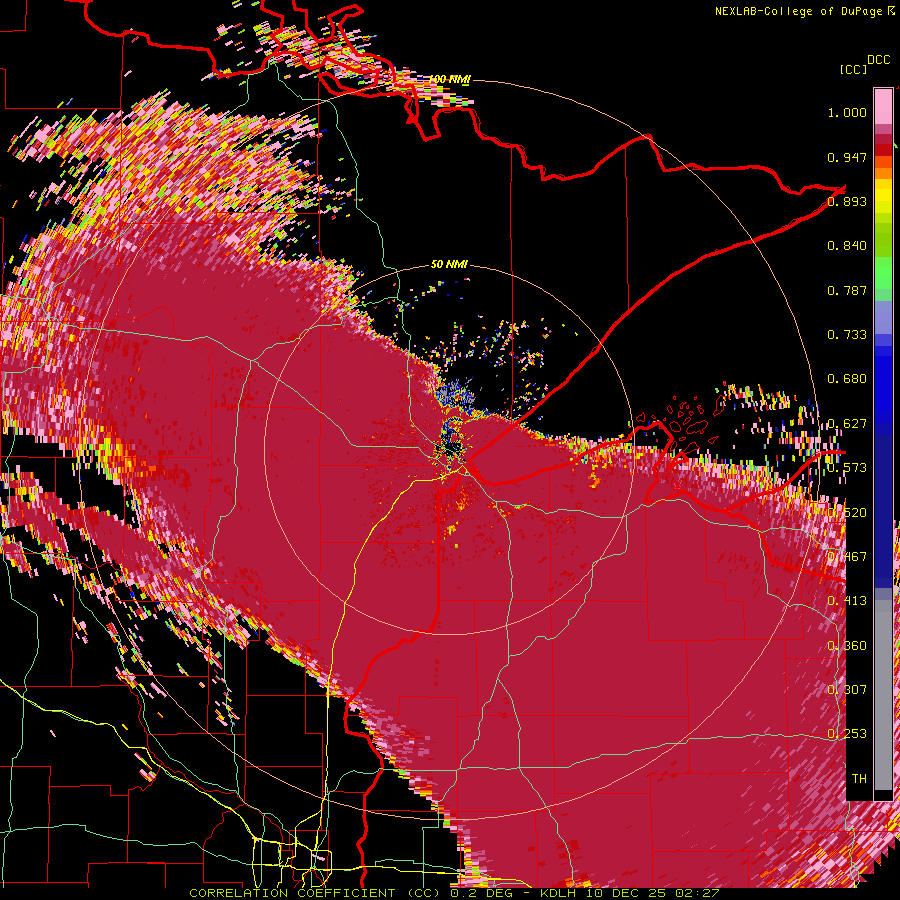Click the 0.307 scale value
Viewport: 900px width, 900px height.
pos(847,690)
